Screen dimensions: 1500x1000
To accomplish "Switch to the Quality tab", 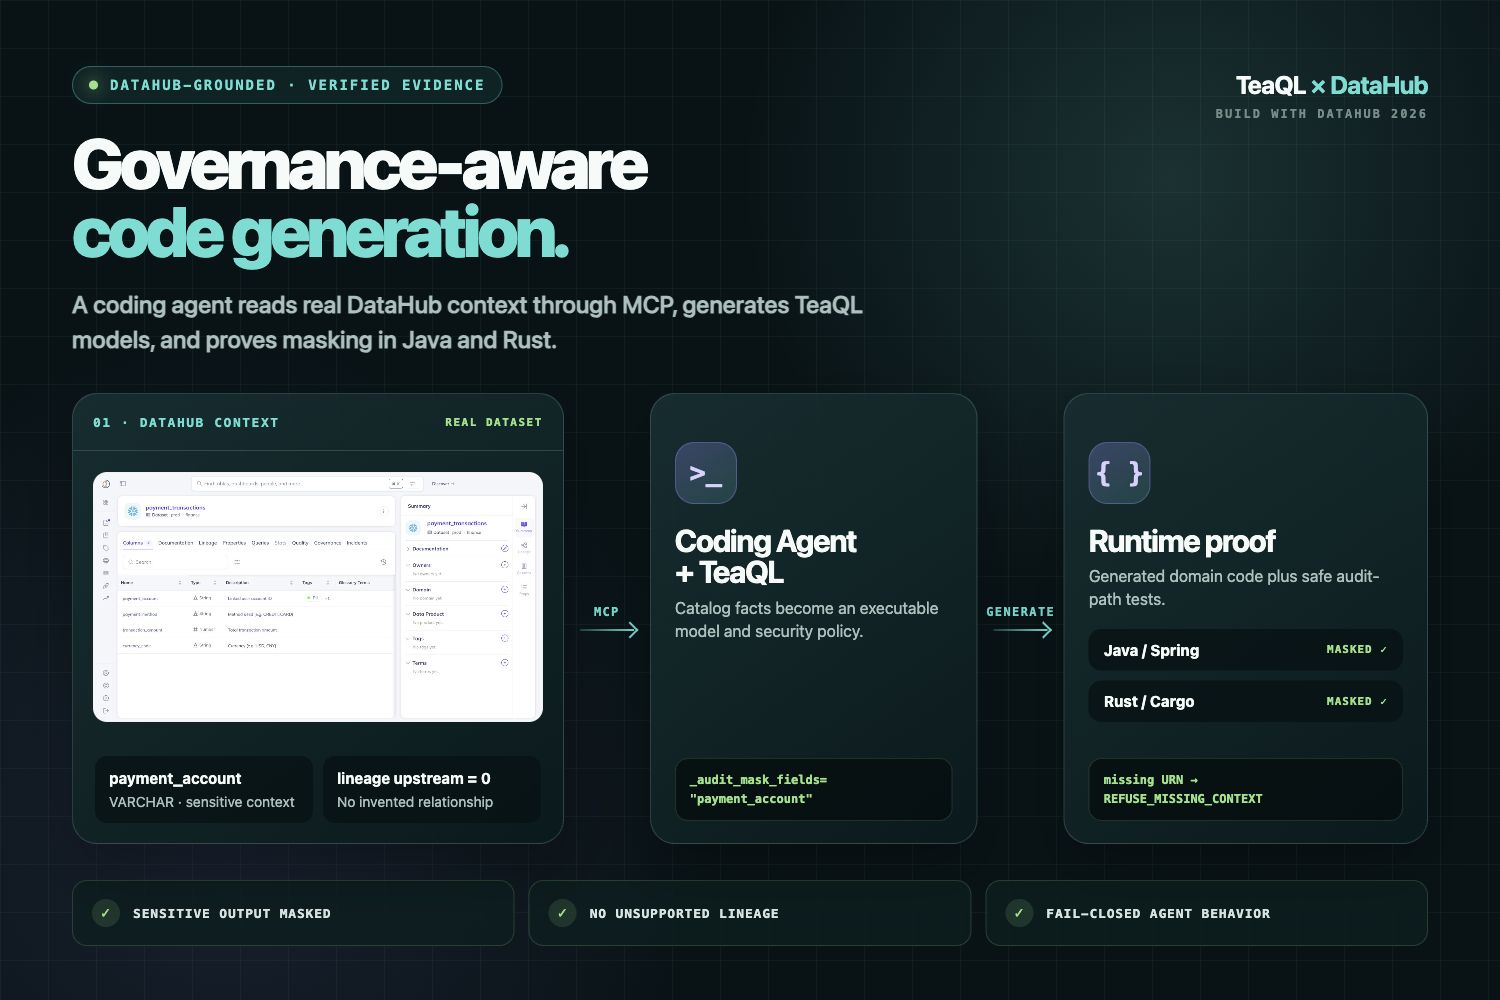I will point(300,543).
